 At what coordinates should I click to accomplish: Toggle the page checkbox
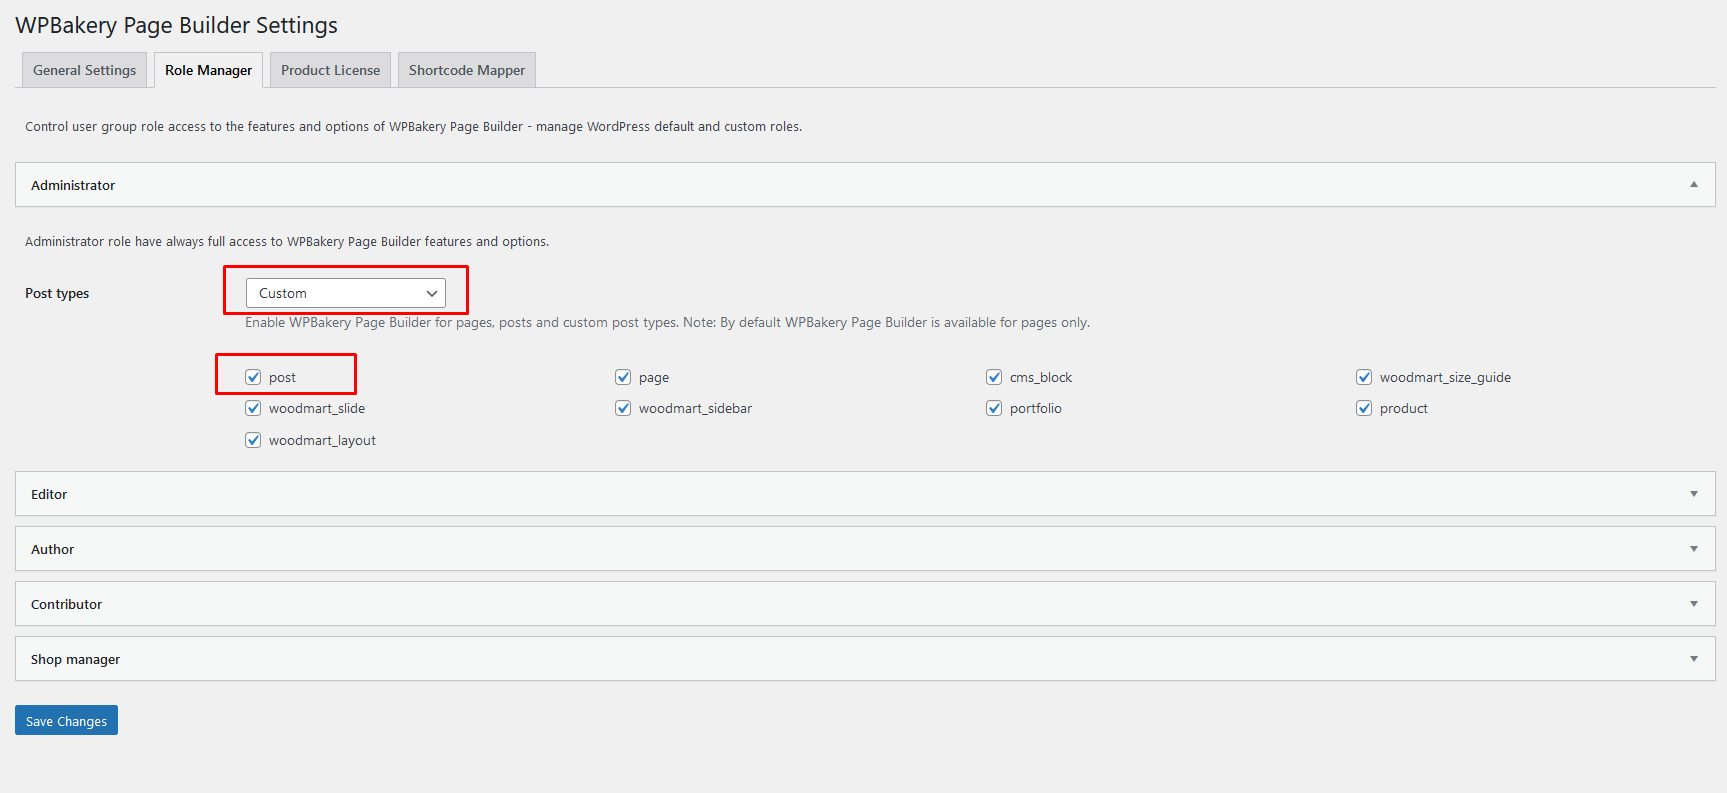623,377
